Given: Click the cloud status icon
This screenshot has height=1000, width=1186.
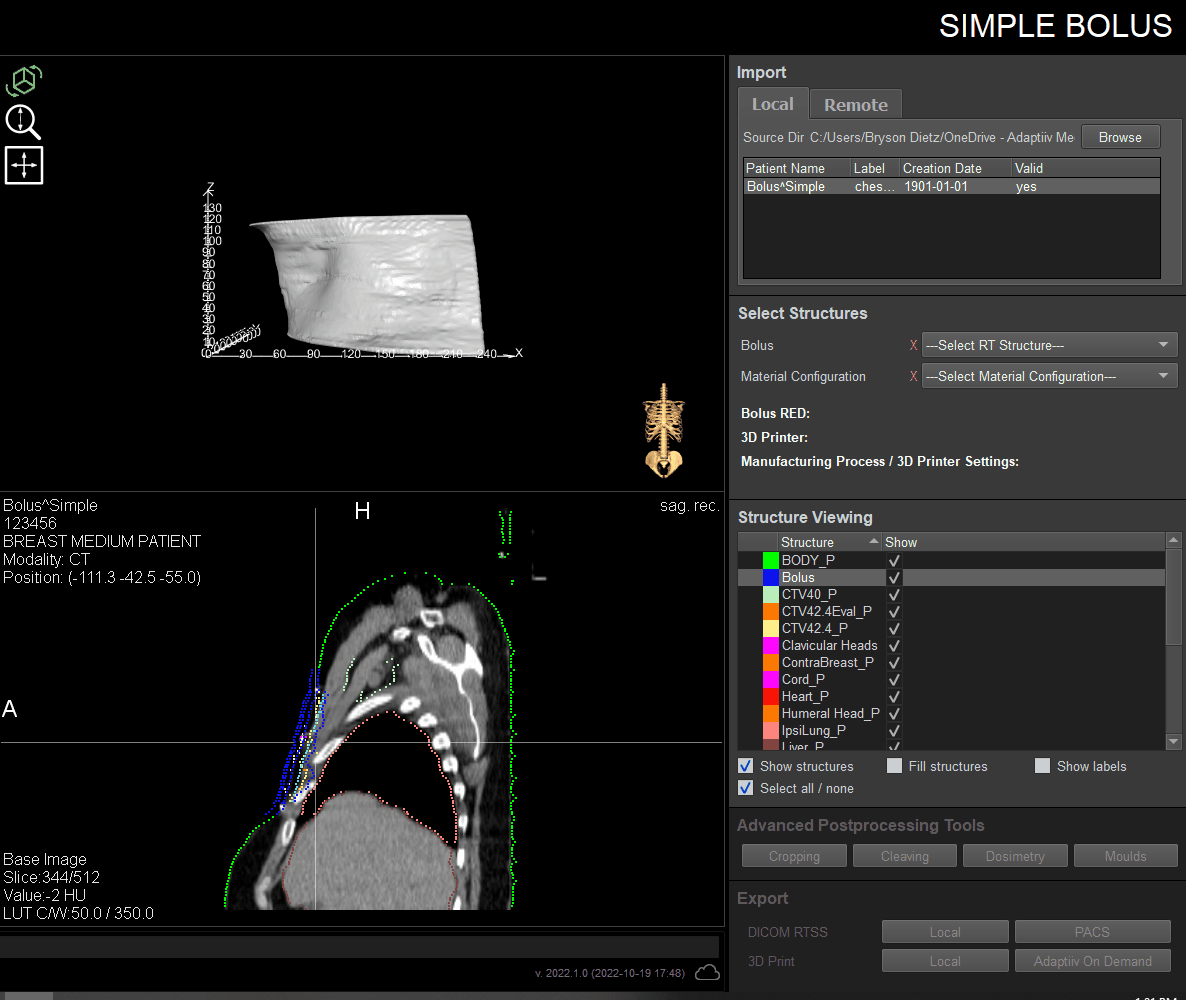Looking at the screenshot, I should point(707,973).
